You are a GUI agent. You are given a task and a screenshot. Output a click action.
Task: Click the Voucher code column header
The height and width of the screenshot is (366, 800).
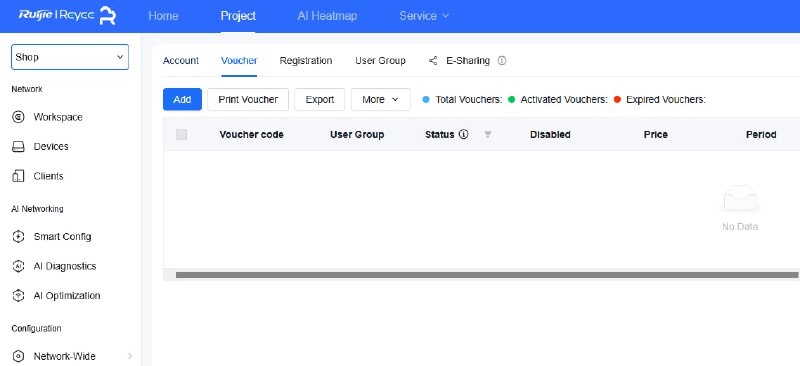pos(252,135)
